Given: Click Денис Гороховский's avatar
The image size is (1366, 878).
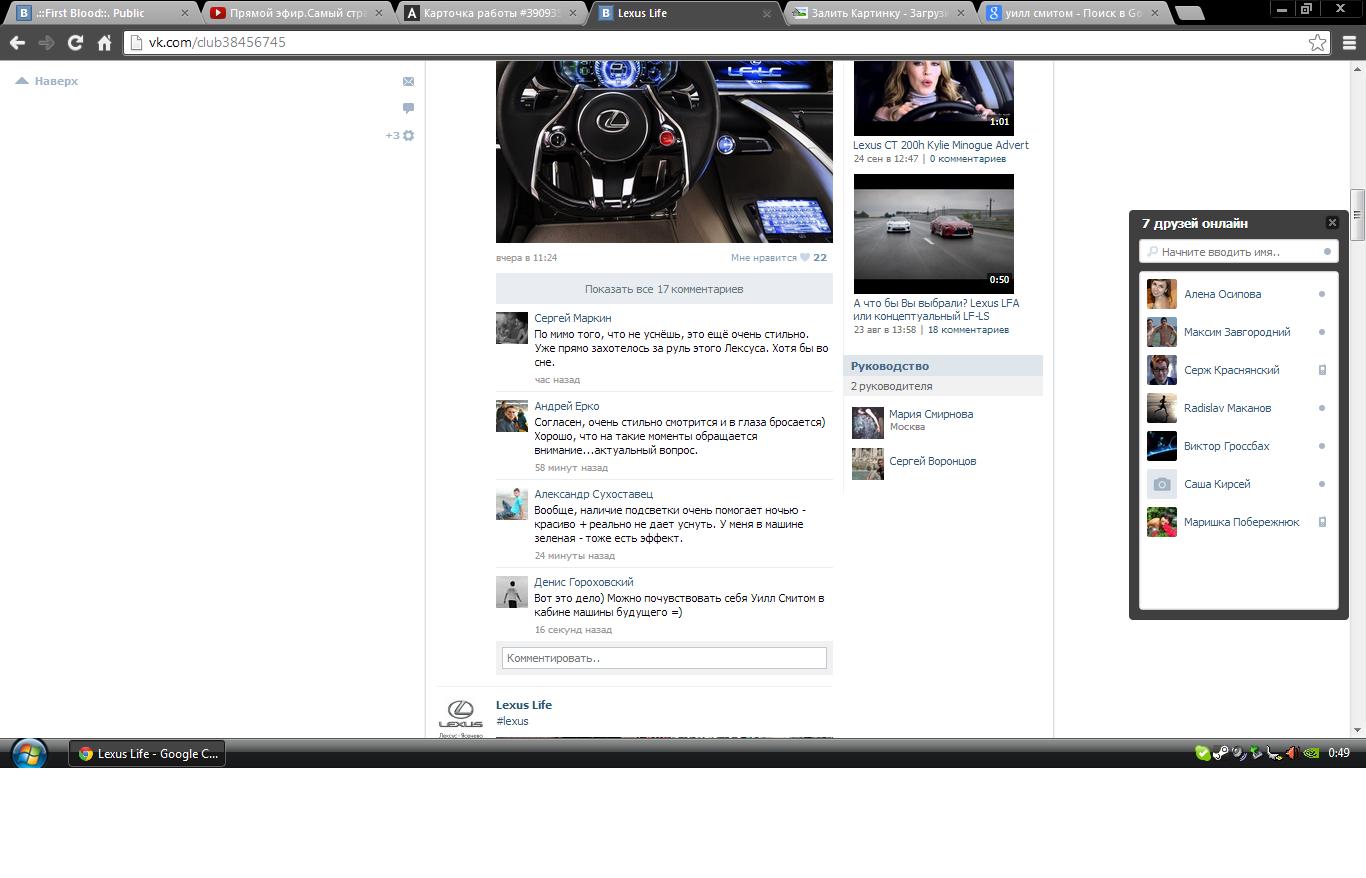Looking at the screenshot, I should click(x=512, y=592).
